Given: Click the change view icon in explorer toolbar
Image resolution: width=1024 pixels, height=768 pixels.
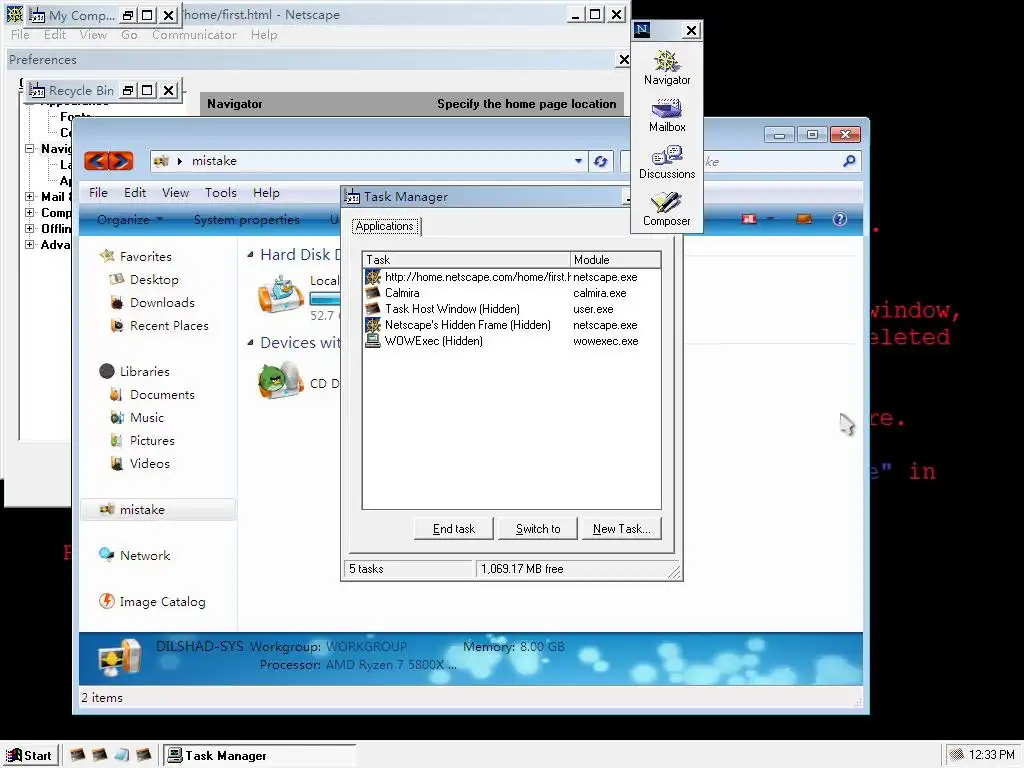Looking at the screenshot, I should coord(749,219).
